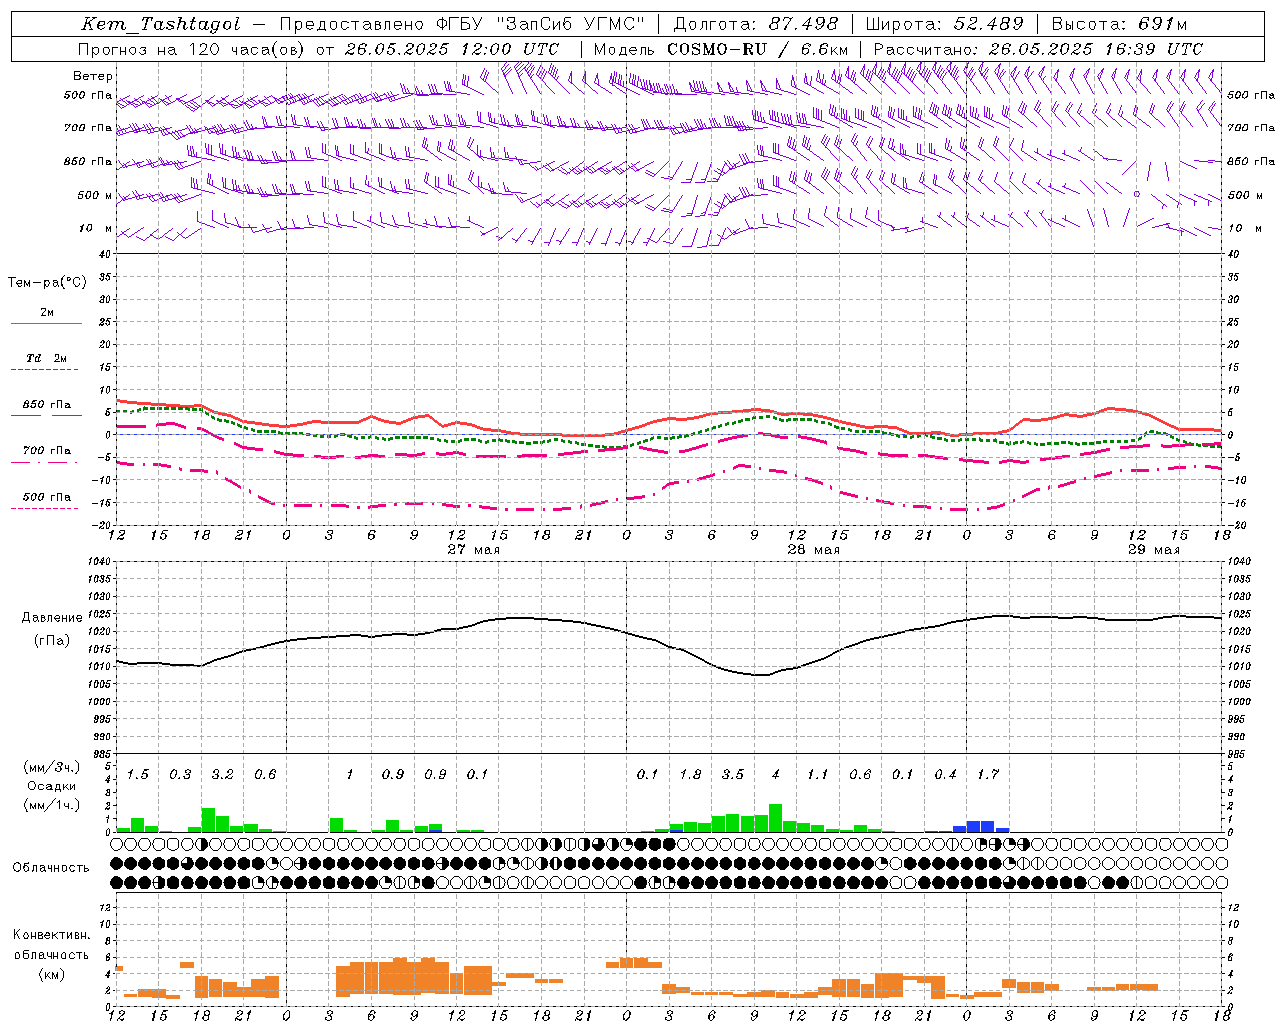Click the Ветер panel label
Screen dimensions: 1280x1024
(x=93, y=76)
